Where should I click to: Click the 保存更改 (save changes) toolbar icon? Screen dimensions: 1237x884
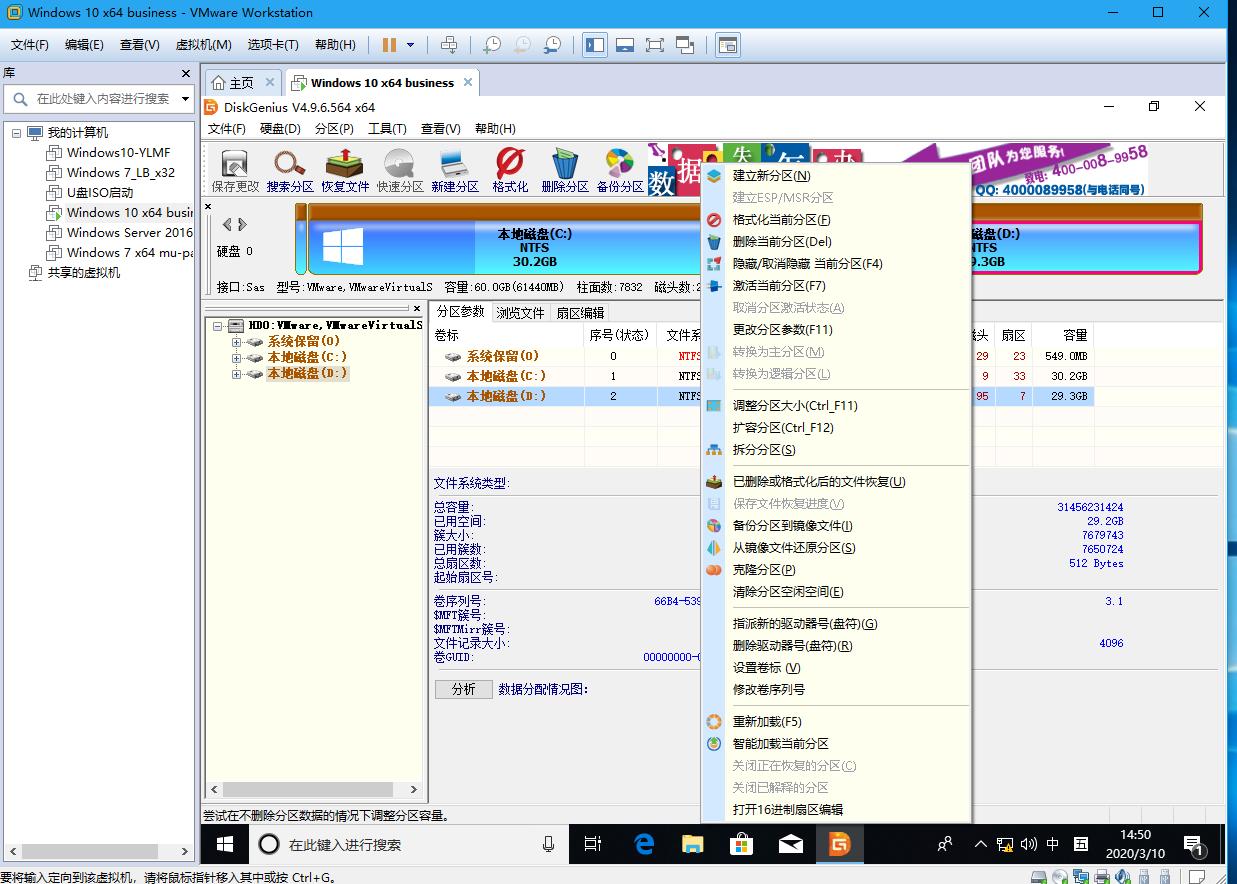pos(234,168)
